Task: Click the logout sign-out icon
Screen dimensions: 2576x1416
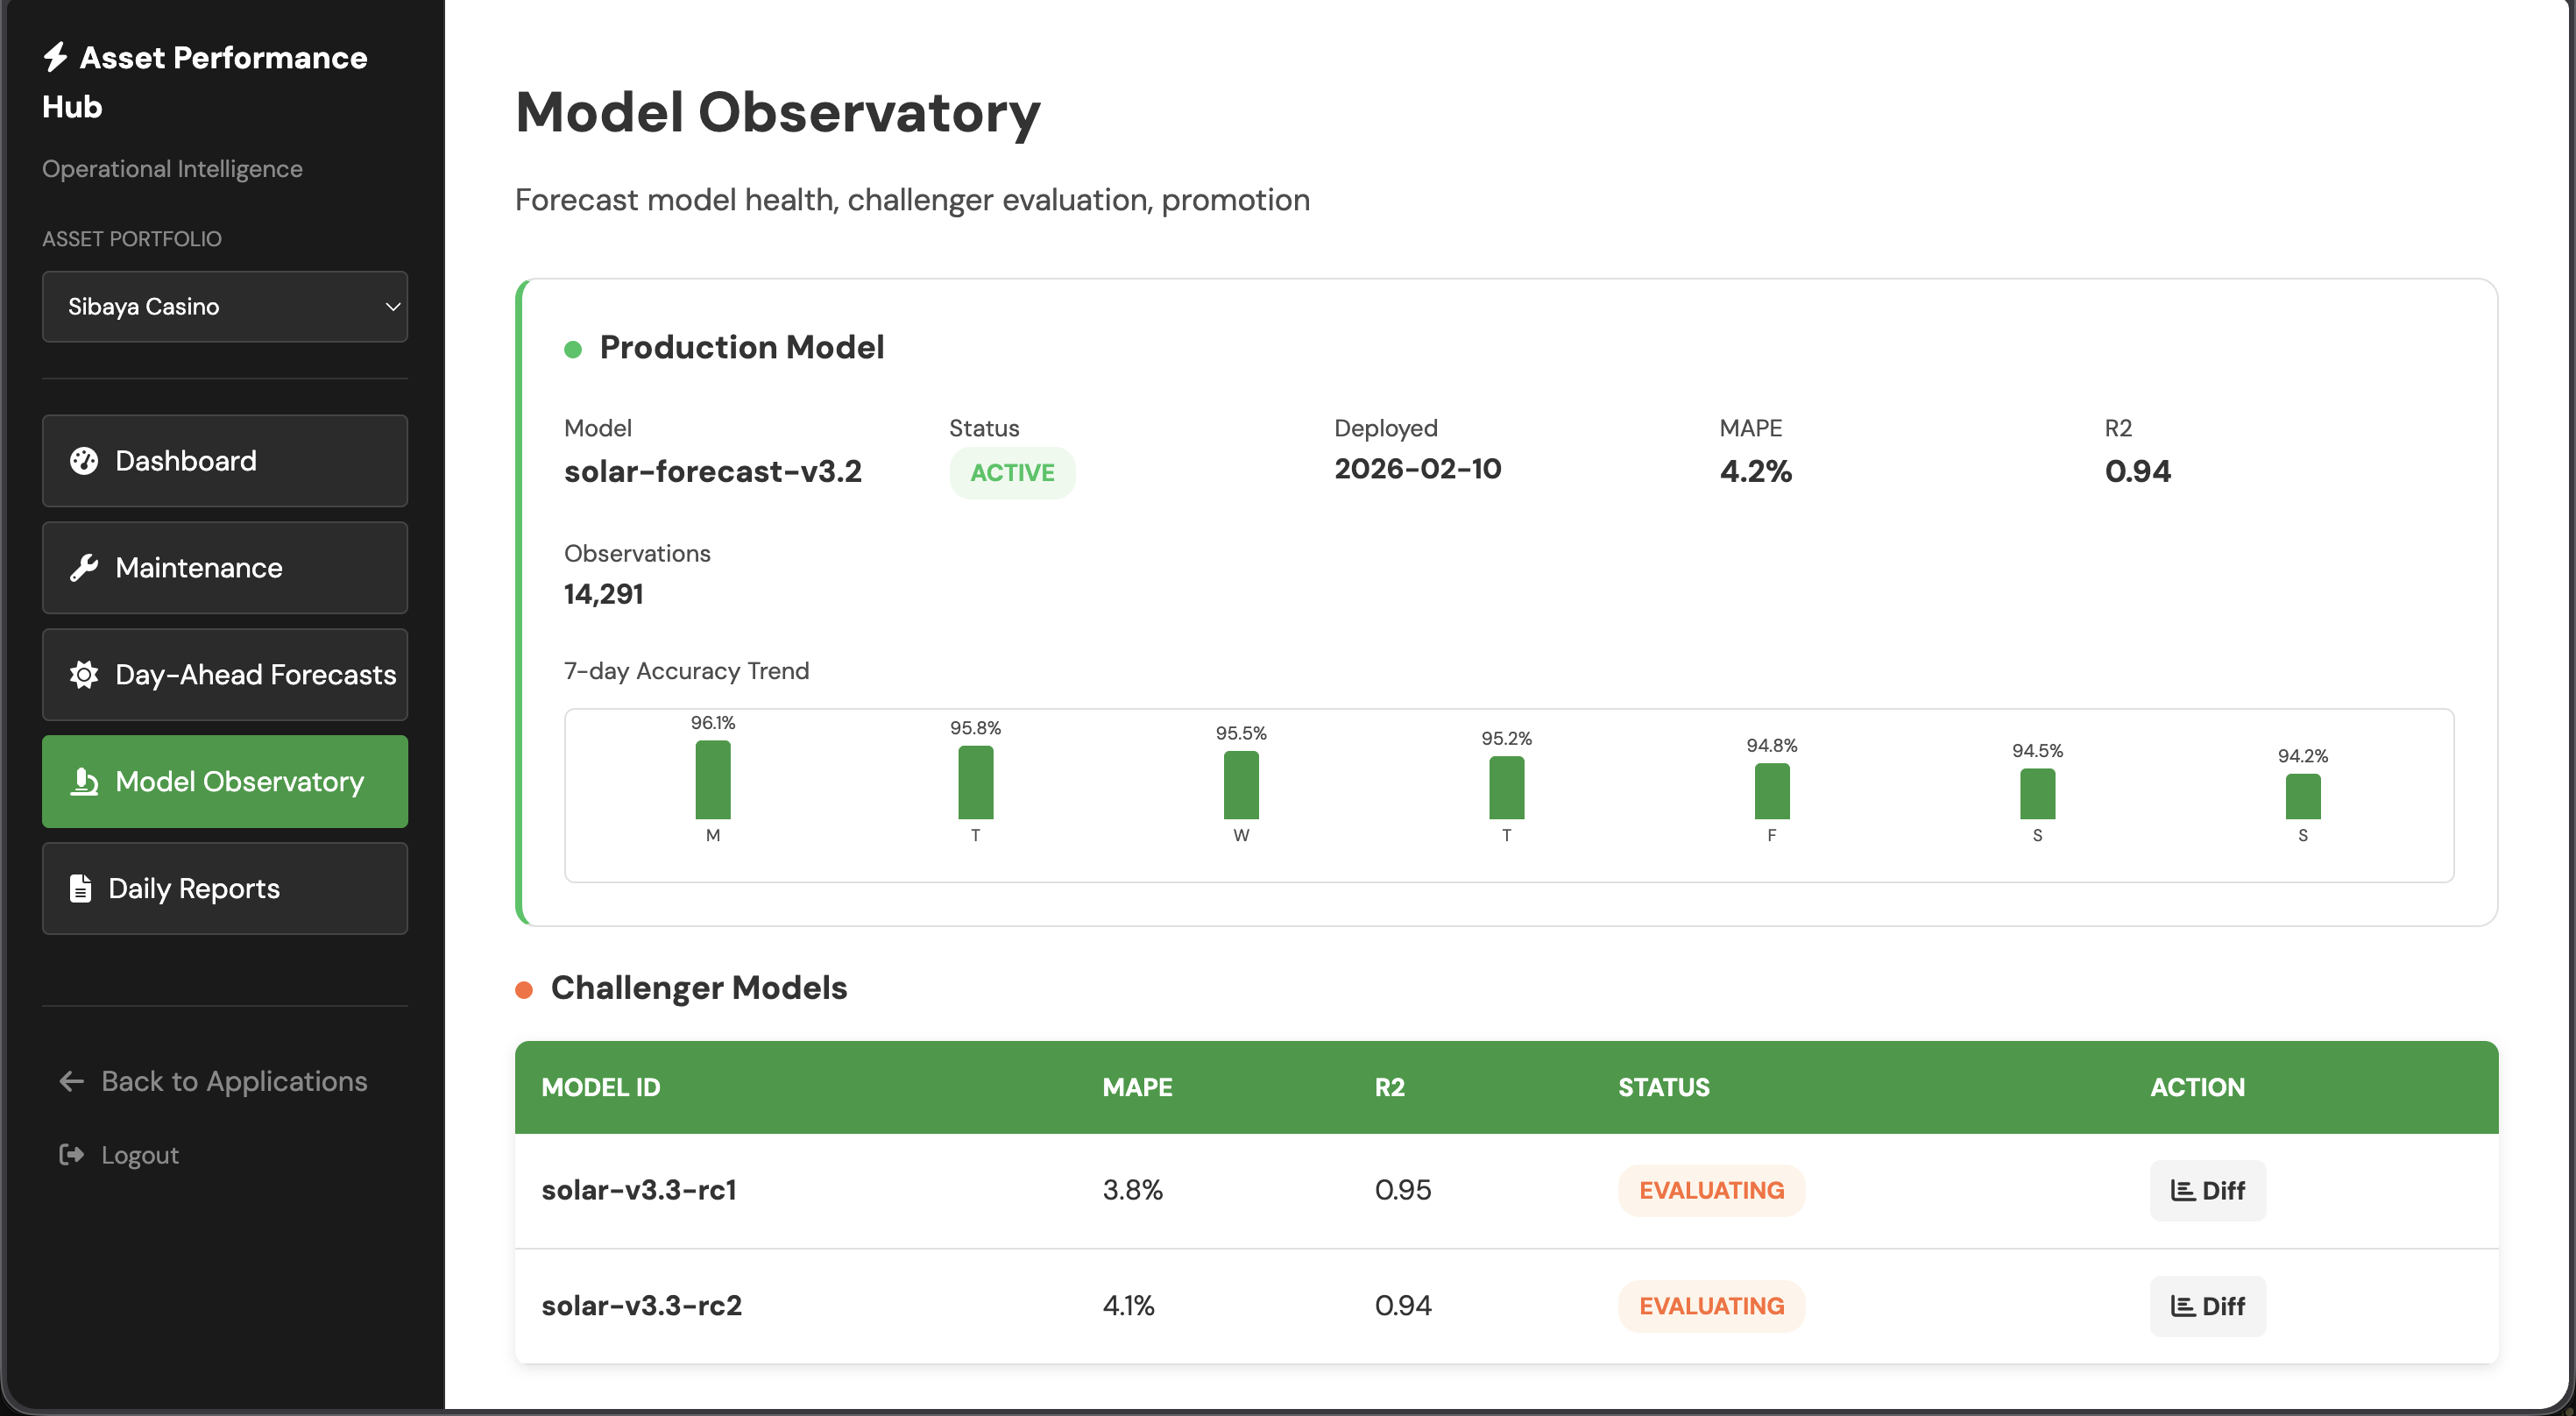Action: coord(72,1154)
